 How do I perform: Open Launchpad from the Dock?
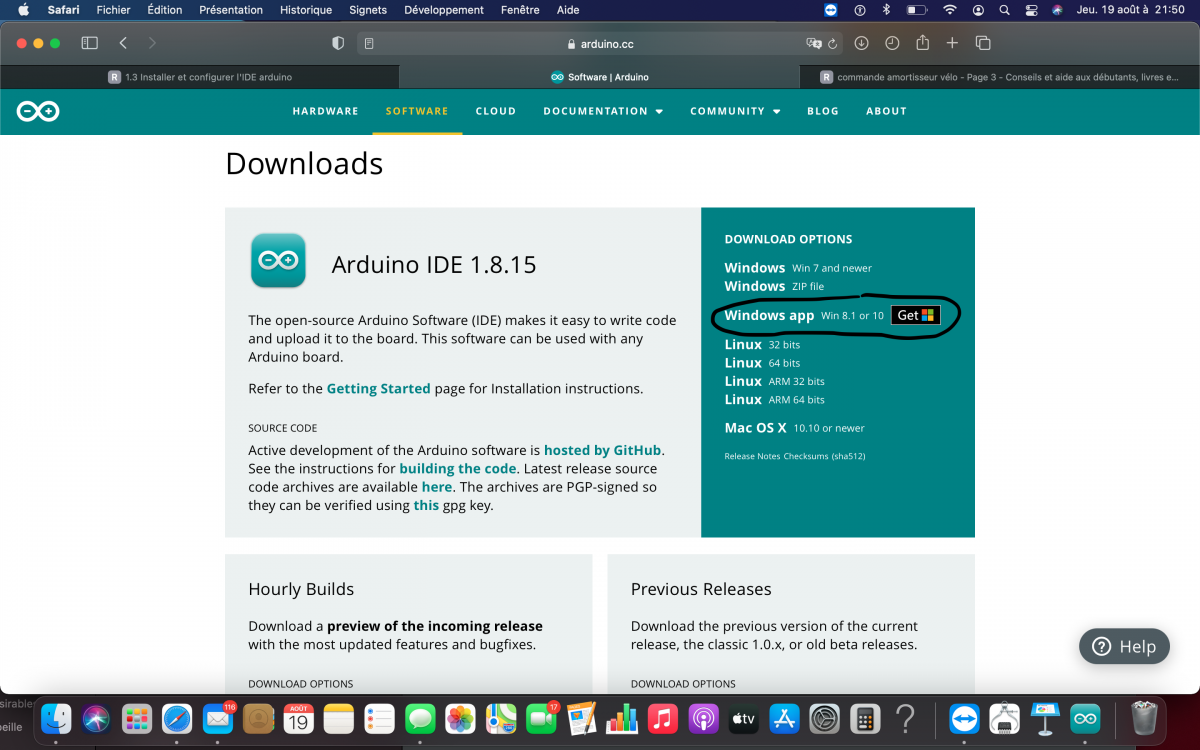pos(137,718)
